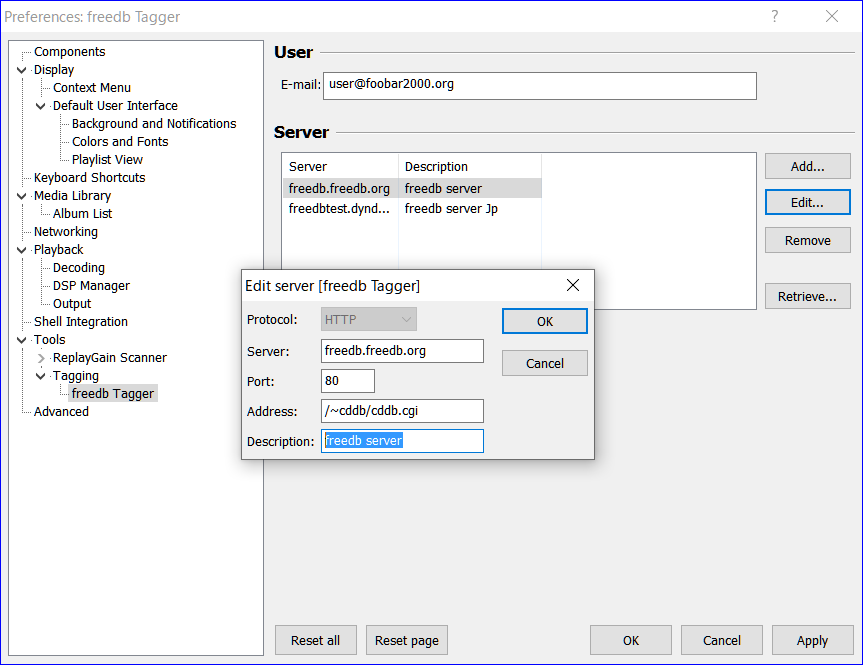Click the Apply button
863x665 pixels.
(812, 640)
